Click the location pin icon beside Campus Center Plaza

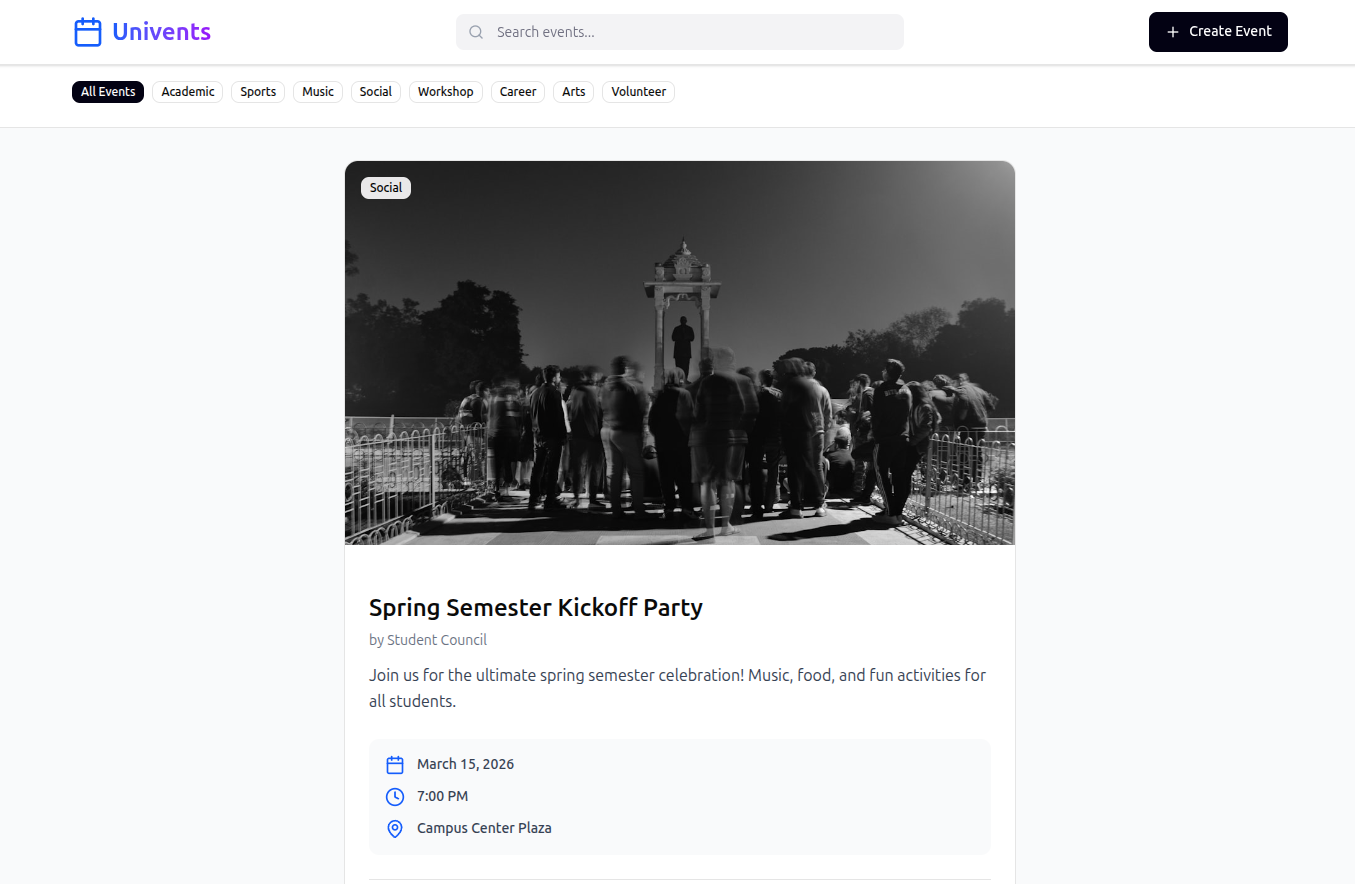(x=395, y=829)
